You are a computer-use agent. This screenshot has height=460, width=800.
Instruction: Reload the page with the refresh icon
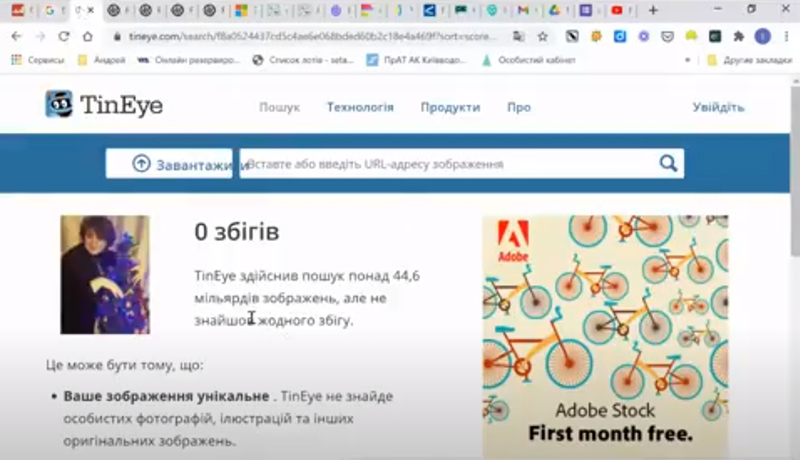[64, 36]
